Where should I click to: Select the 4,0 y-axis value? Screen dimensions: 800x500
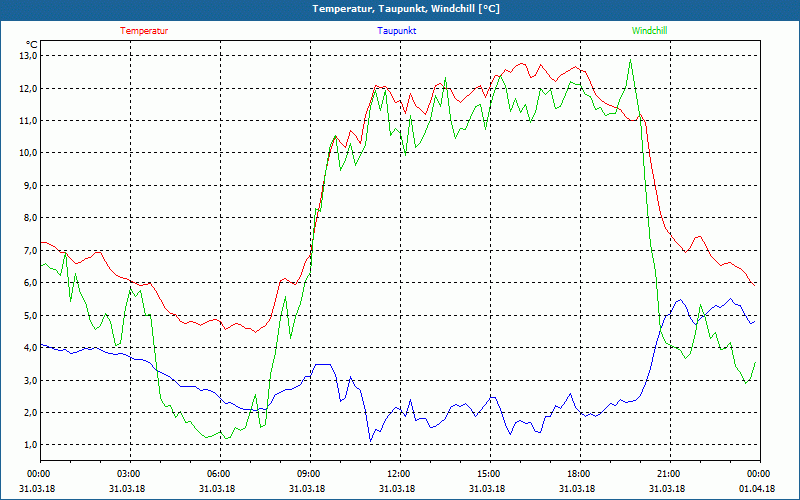[x=31, y=347]
